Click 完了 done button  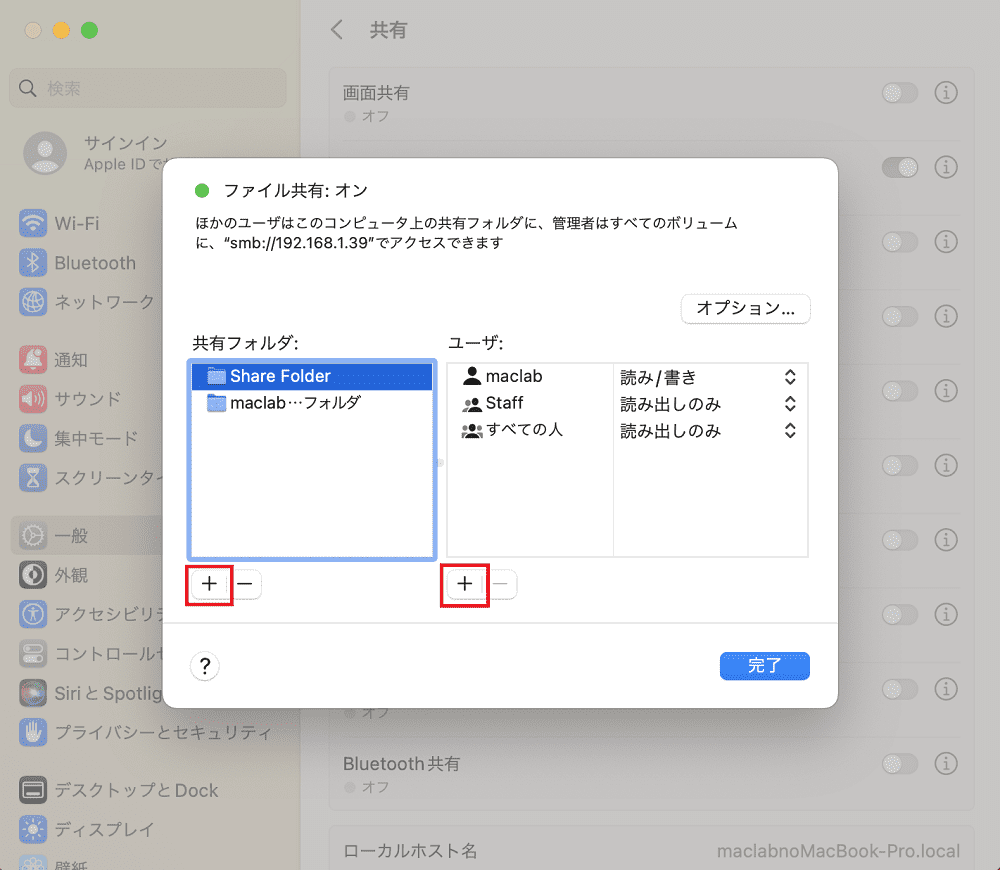(765, 666)
